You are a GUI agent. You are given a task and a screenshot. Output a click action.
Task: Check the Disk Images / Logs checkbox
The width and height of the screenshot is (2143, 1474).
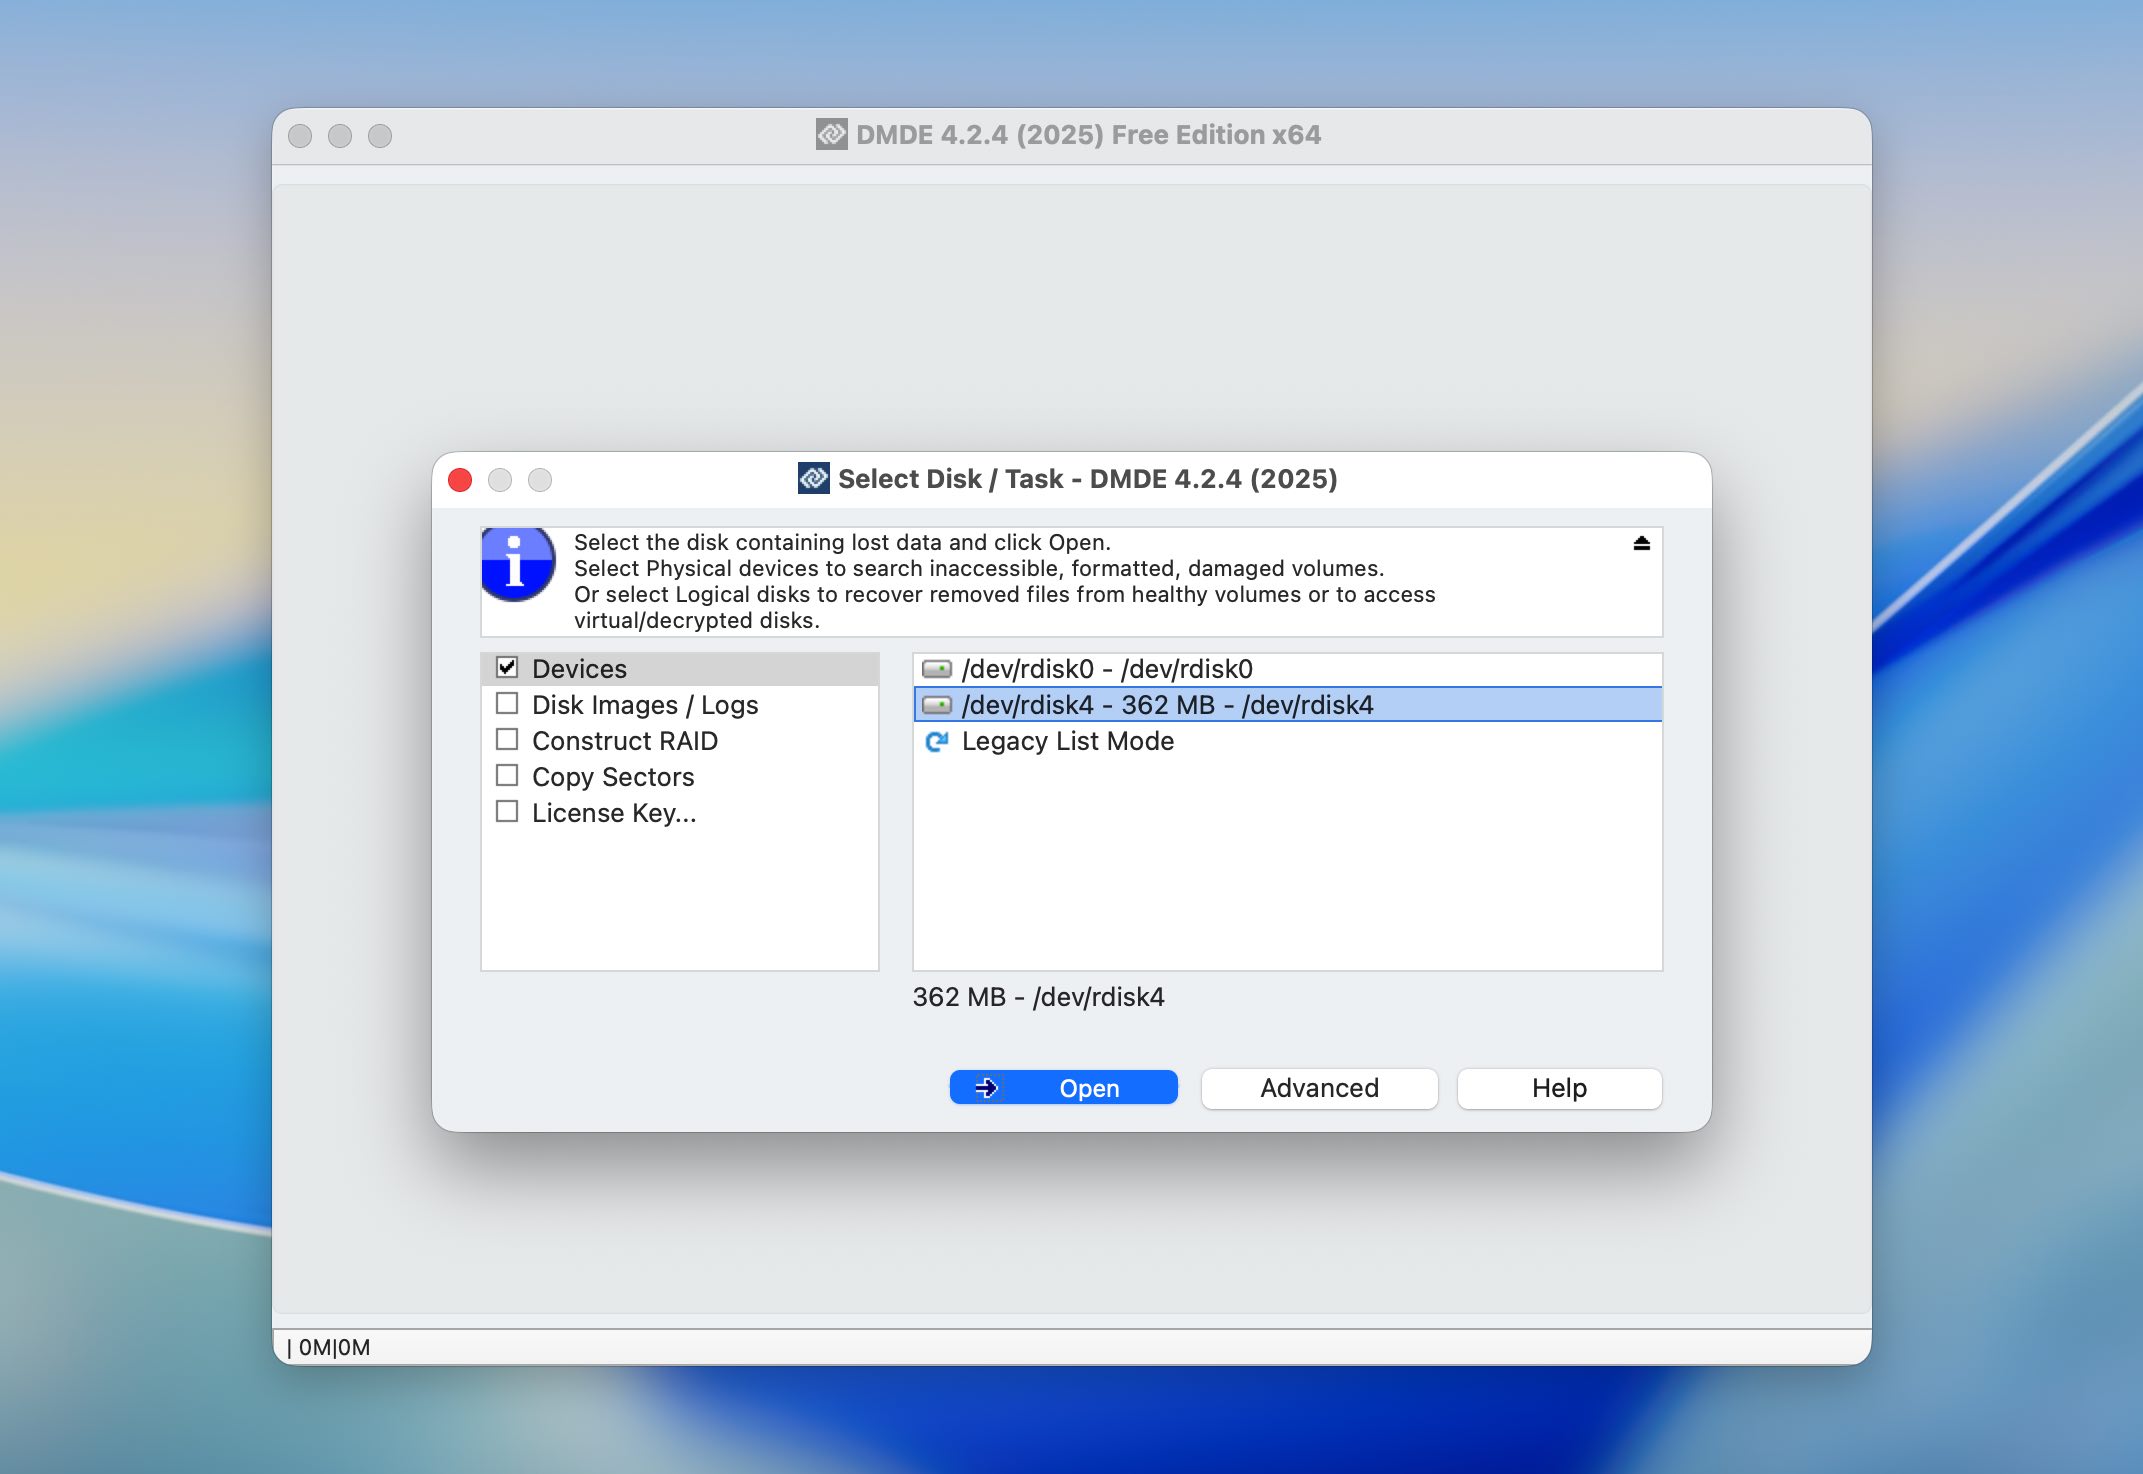pyautogui.click(x=507, y=703)
